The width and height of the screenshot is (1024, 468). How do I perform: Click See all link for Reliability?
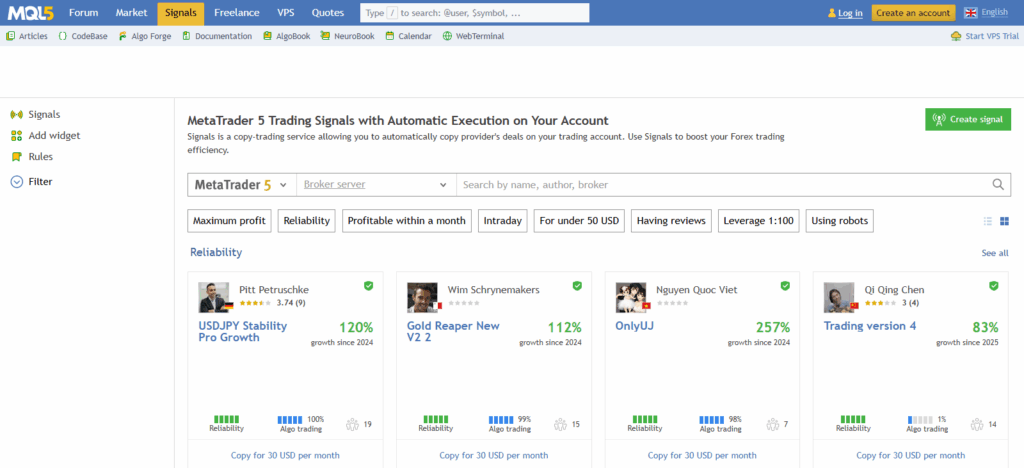click(x=994, y=253)
